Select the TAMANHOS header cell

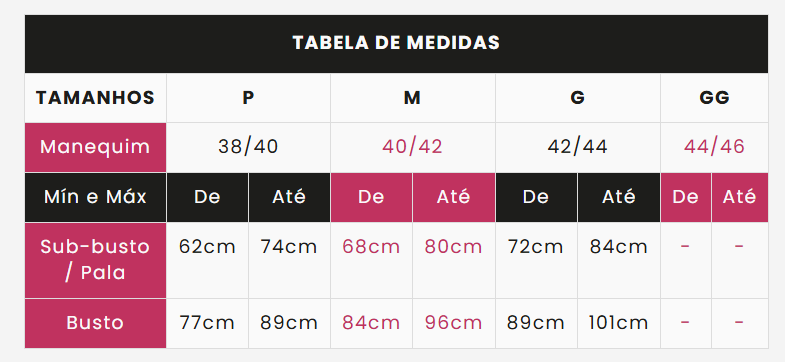point(95,98)
